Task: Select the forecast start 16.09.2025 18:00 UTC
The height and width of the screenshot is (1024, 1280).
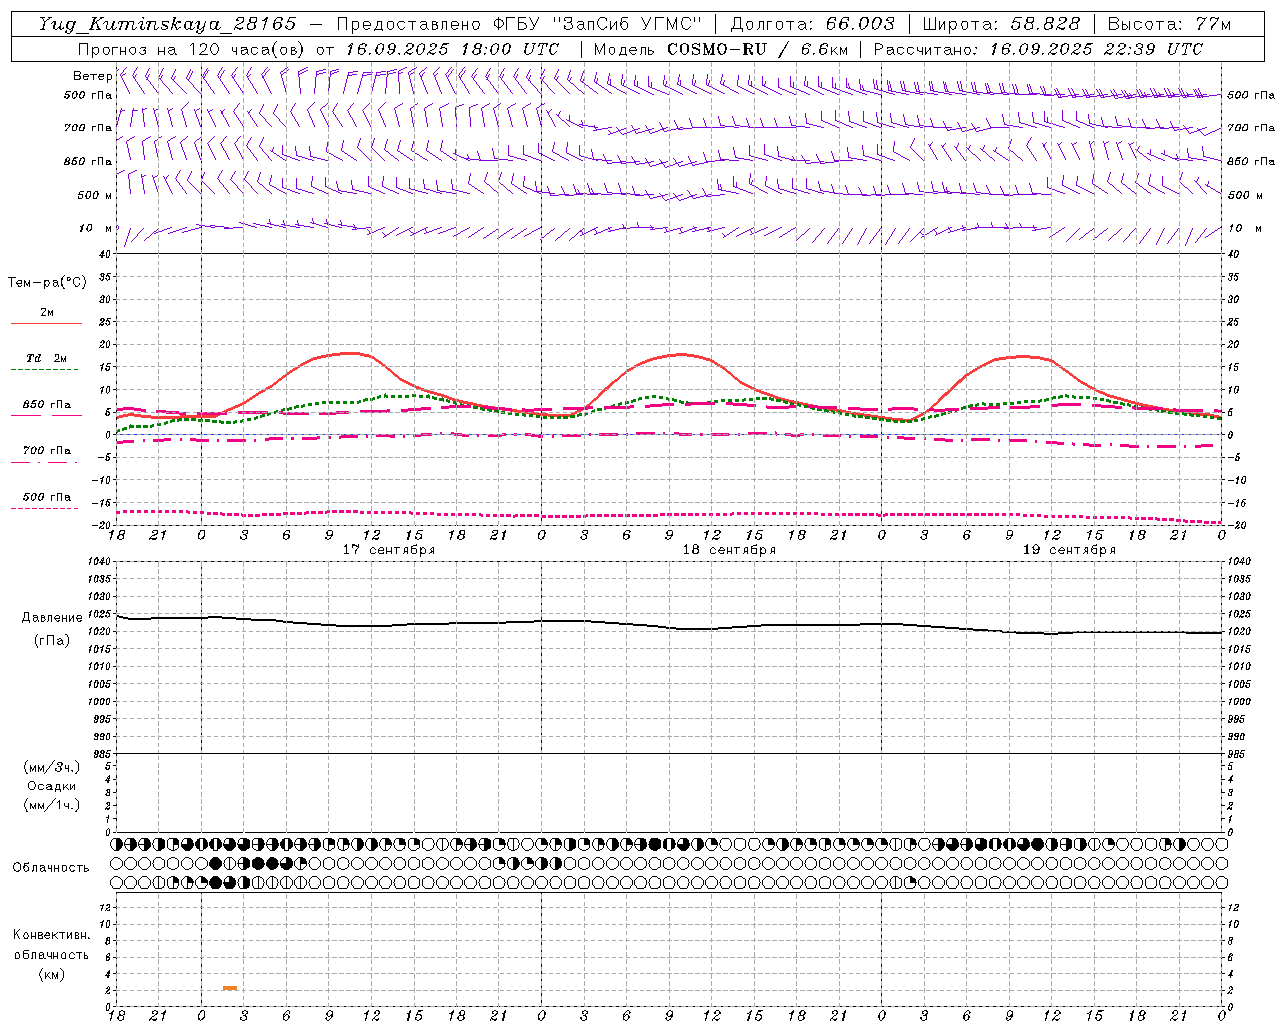Action: pos(452,49)
